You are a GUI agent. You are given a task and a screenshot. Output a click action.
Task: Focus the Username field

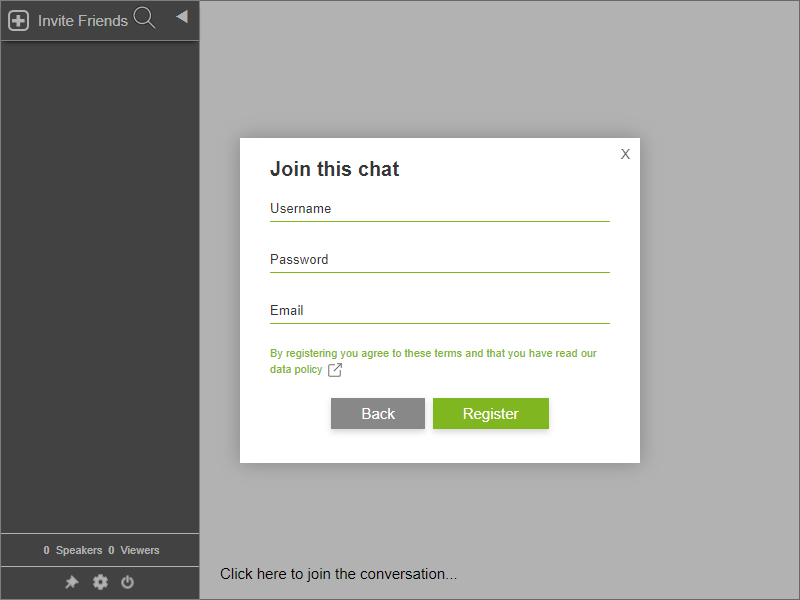[440, 212]
